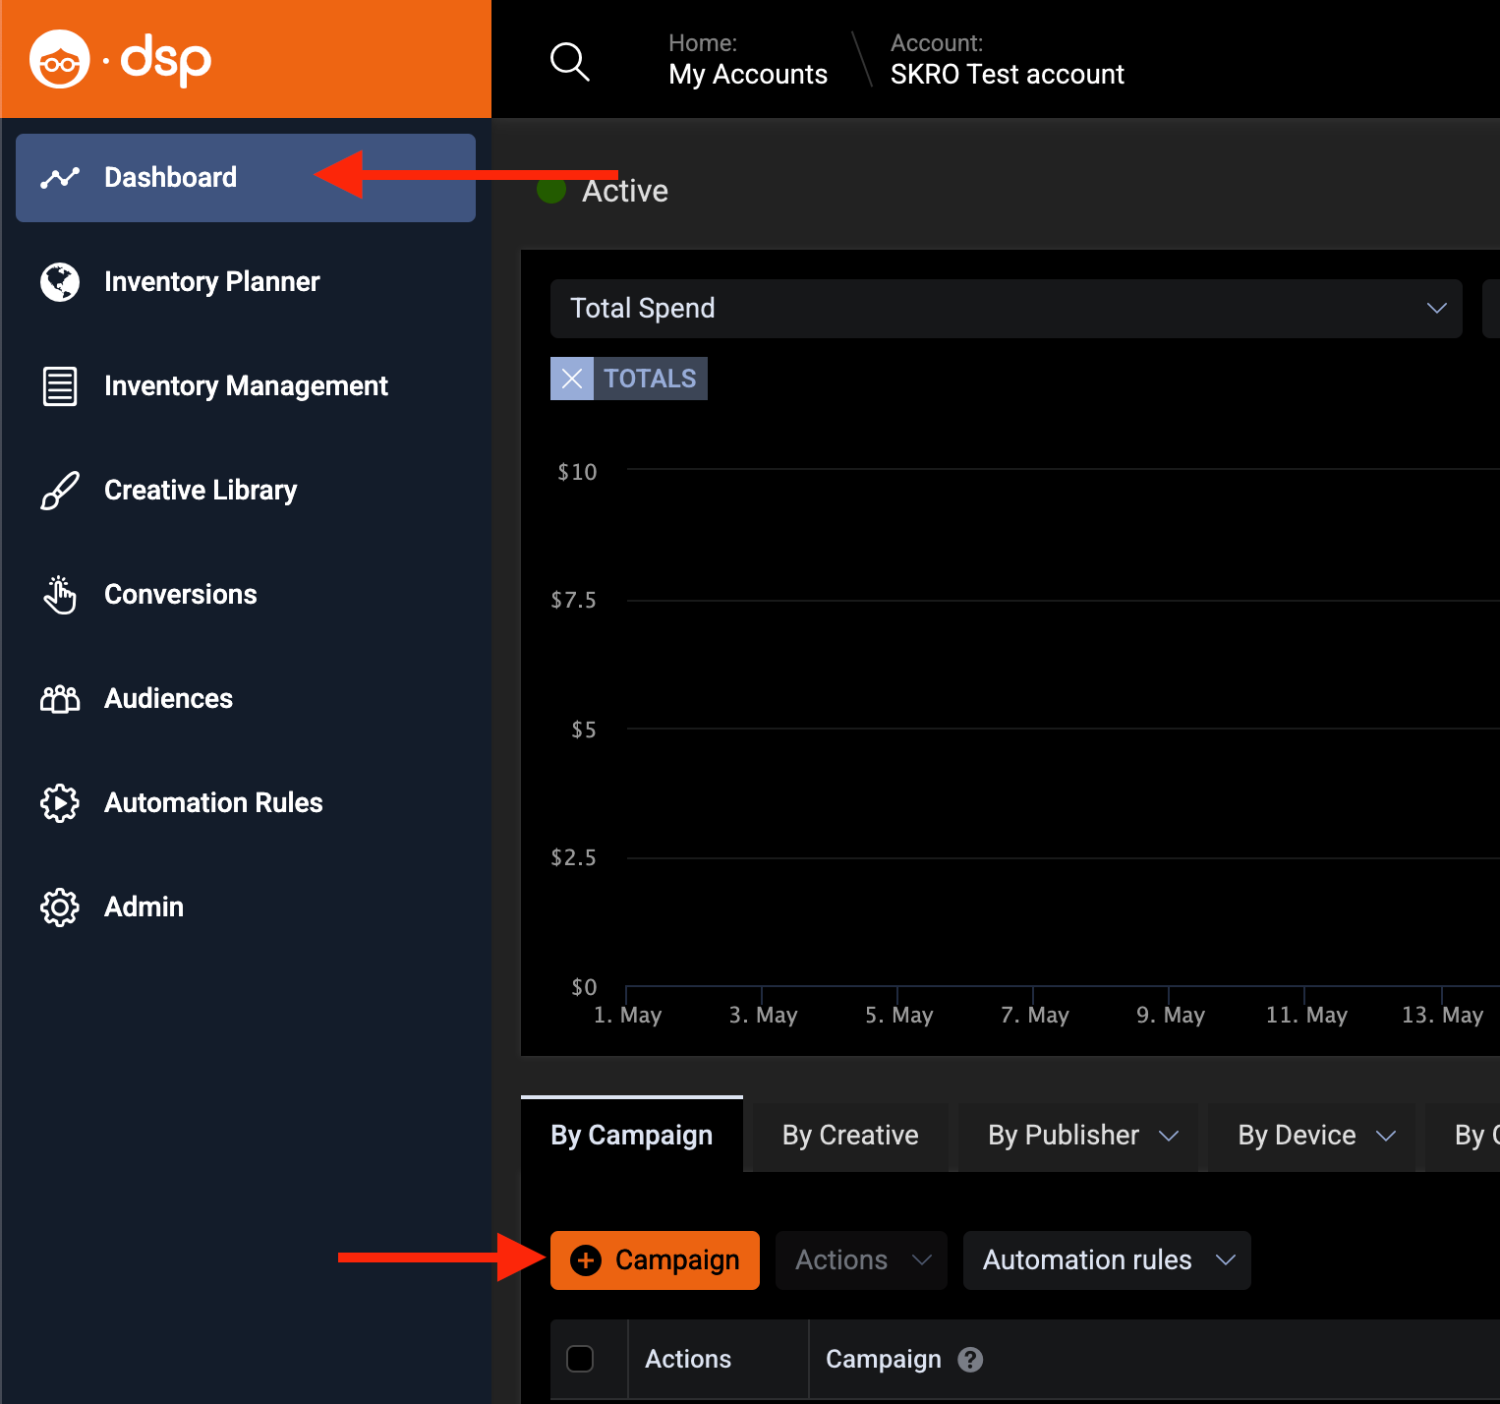Click SKRO Test account breadcrumb

[1007, 75]
